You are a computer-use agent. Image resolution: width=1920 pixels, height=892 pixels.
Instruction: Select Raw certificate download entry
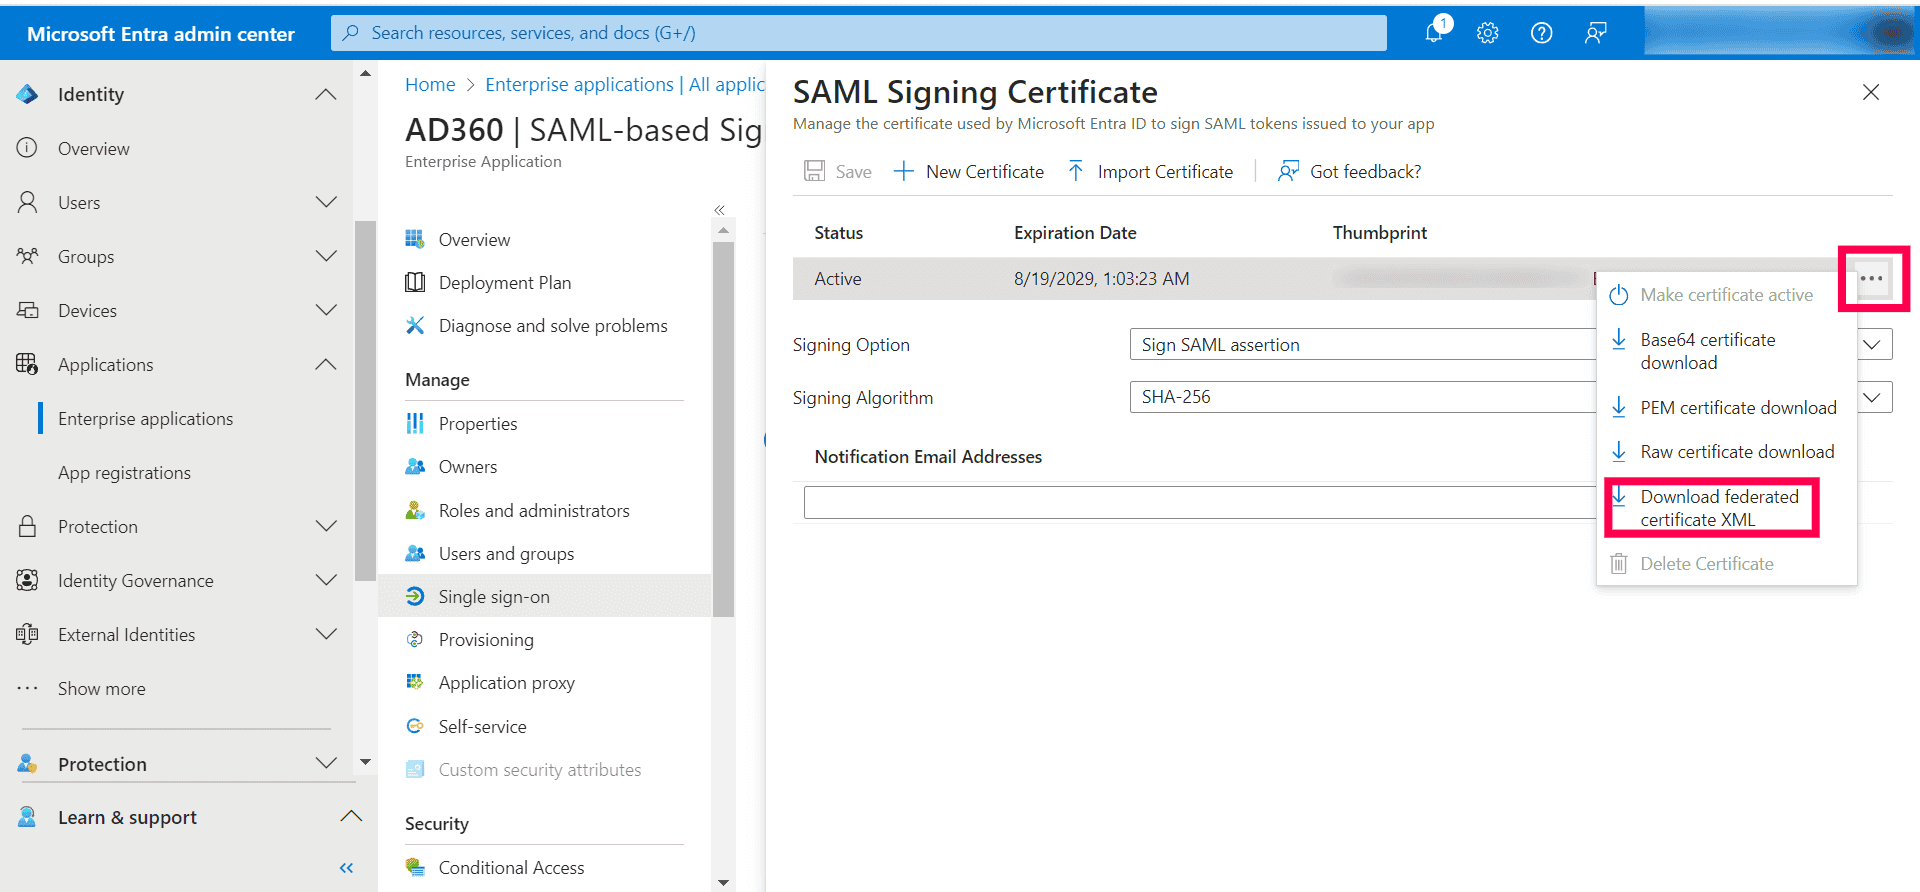pyautogui.click(x=1736, y=452)
